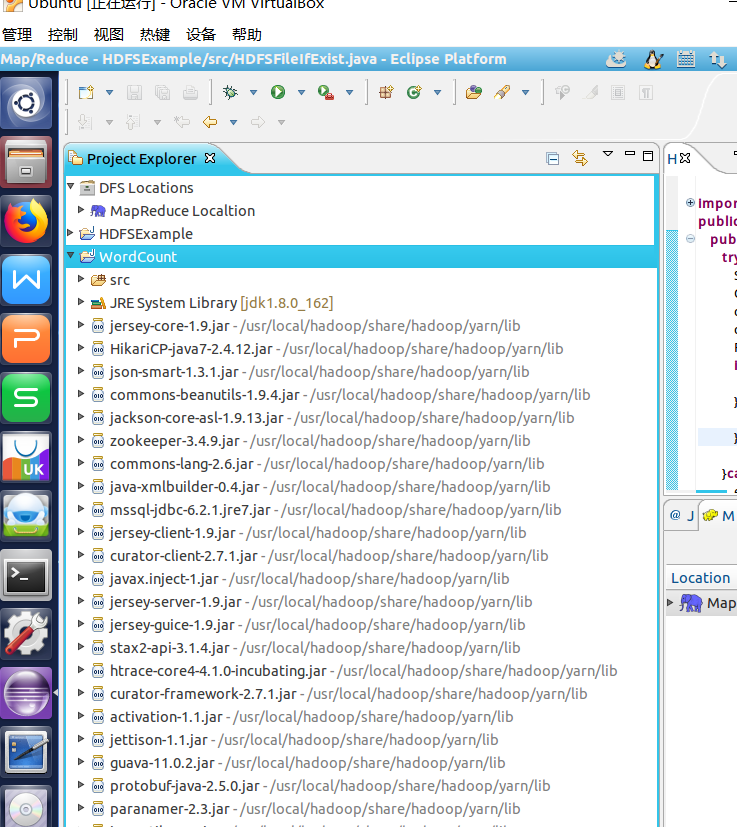The image size is (737, 827).
Task: Click the Last Edit Location icon
Action: [182, 122]
